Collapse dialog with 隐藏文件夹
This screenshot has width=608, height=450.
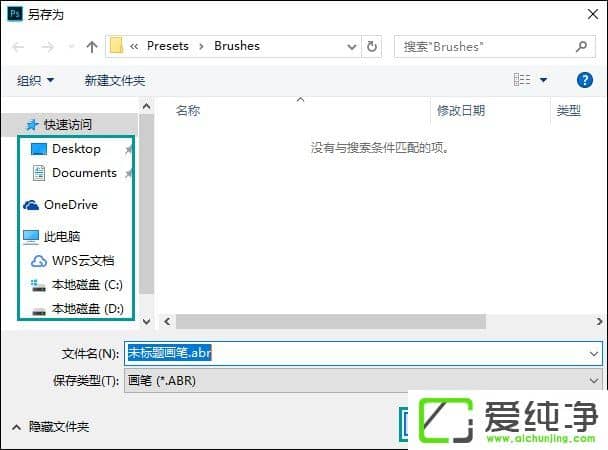pos(50,427)
